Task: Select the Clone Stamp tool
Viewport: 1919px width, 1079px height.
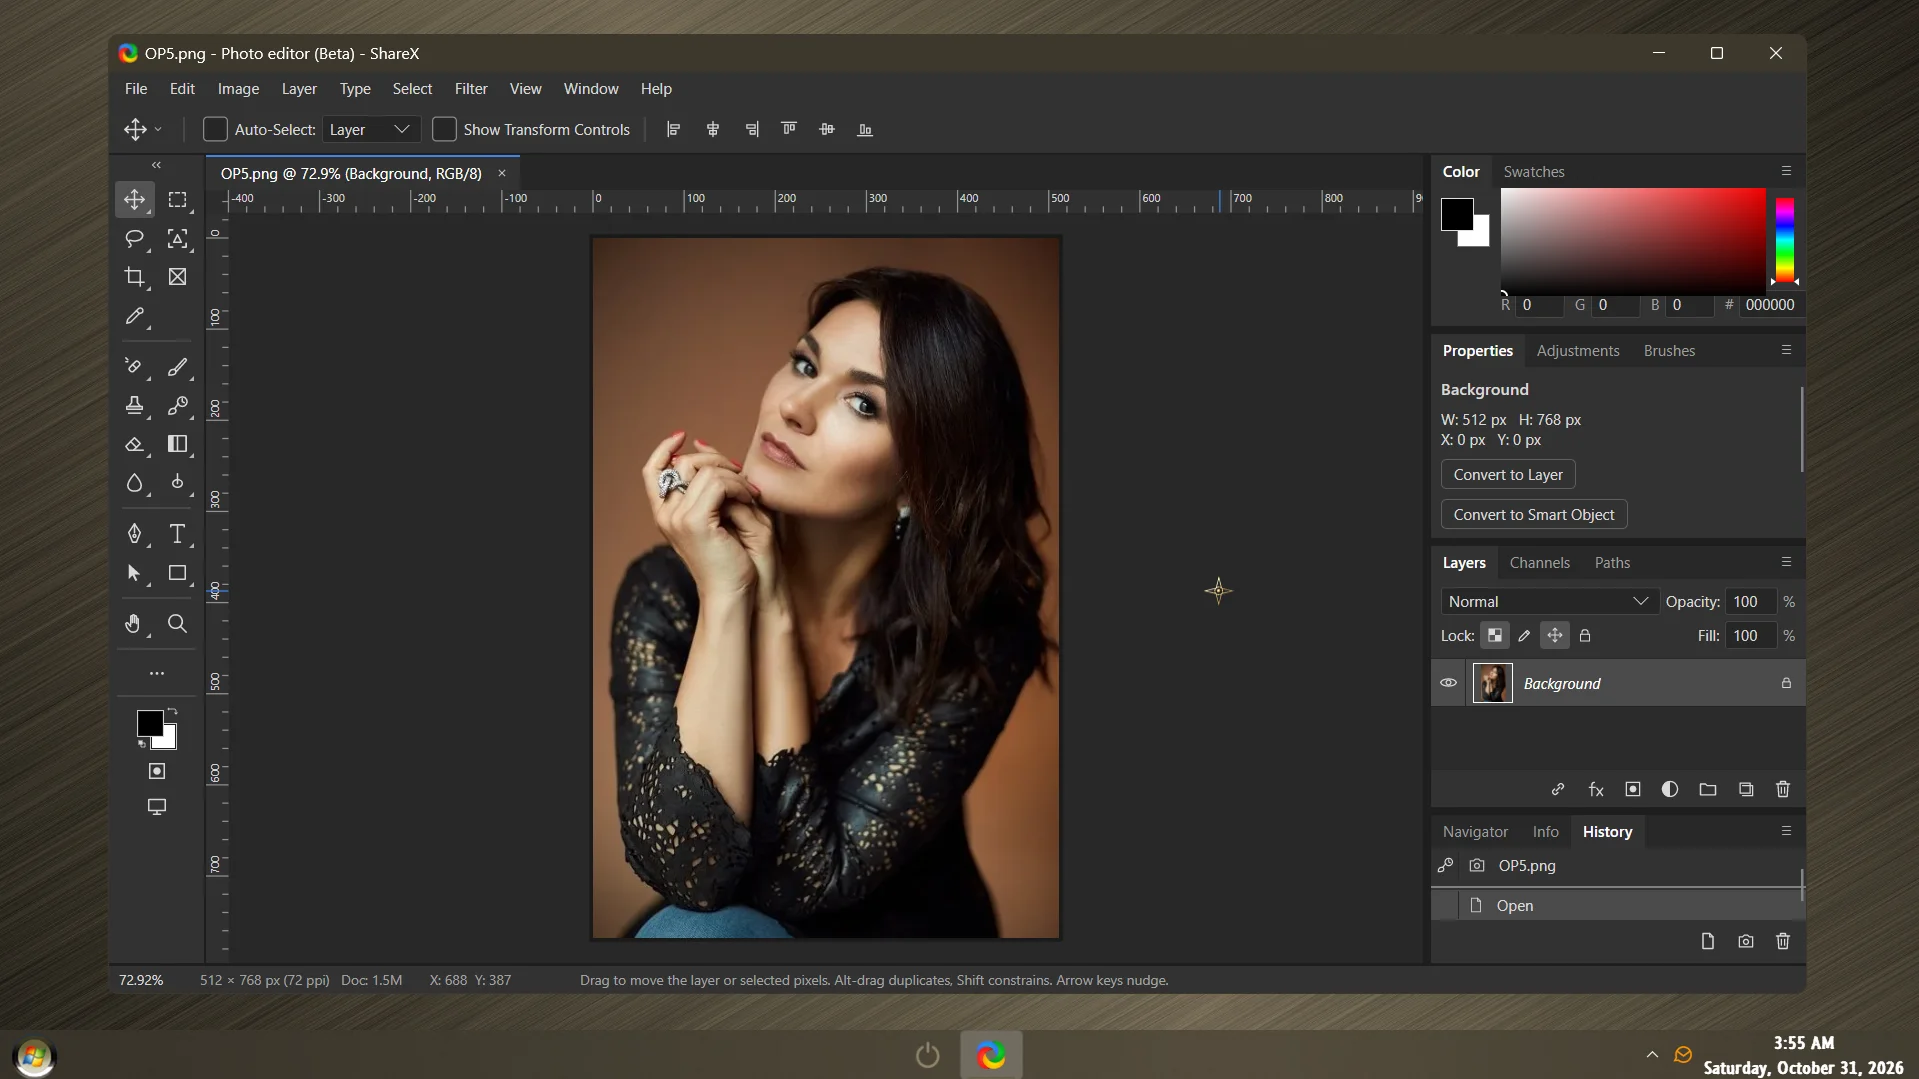Action: click(x=134, y=406)
